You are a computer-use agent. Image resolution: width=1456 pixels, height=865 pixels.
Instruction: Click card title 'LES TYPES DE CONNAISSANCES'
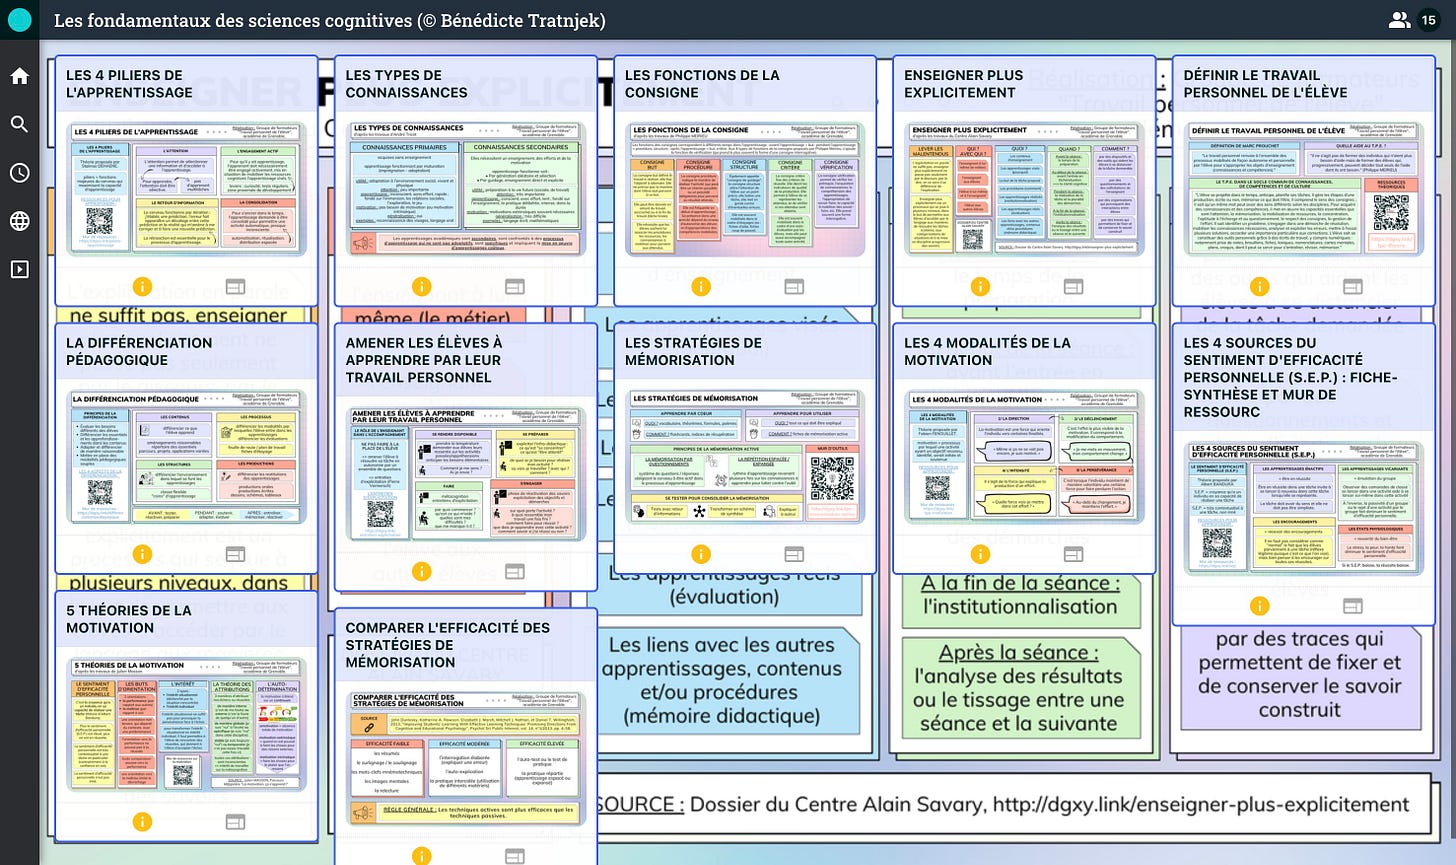click(407, 84)
